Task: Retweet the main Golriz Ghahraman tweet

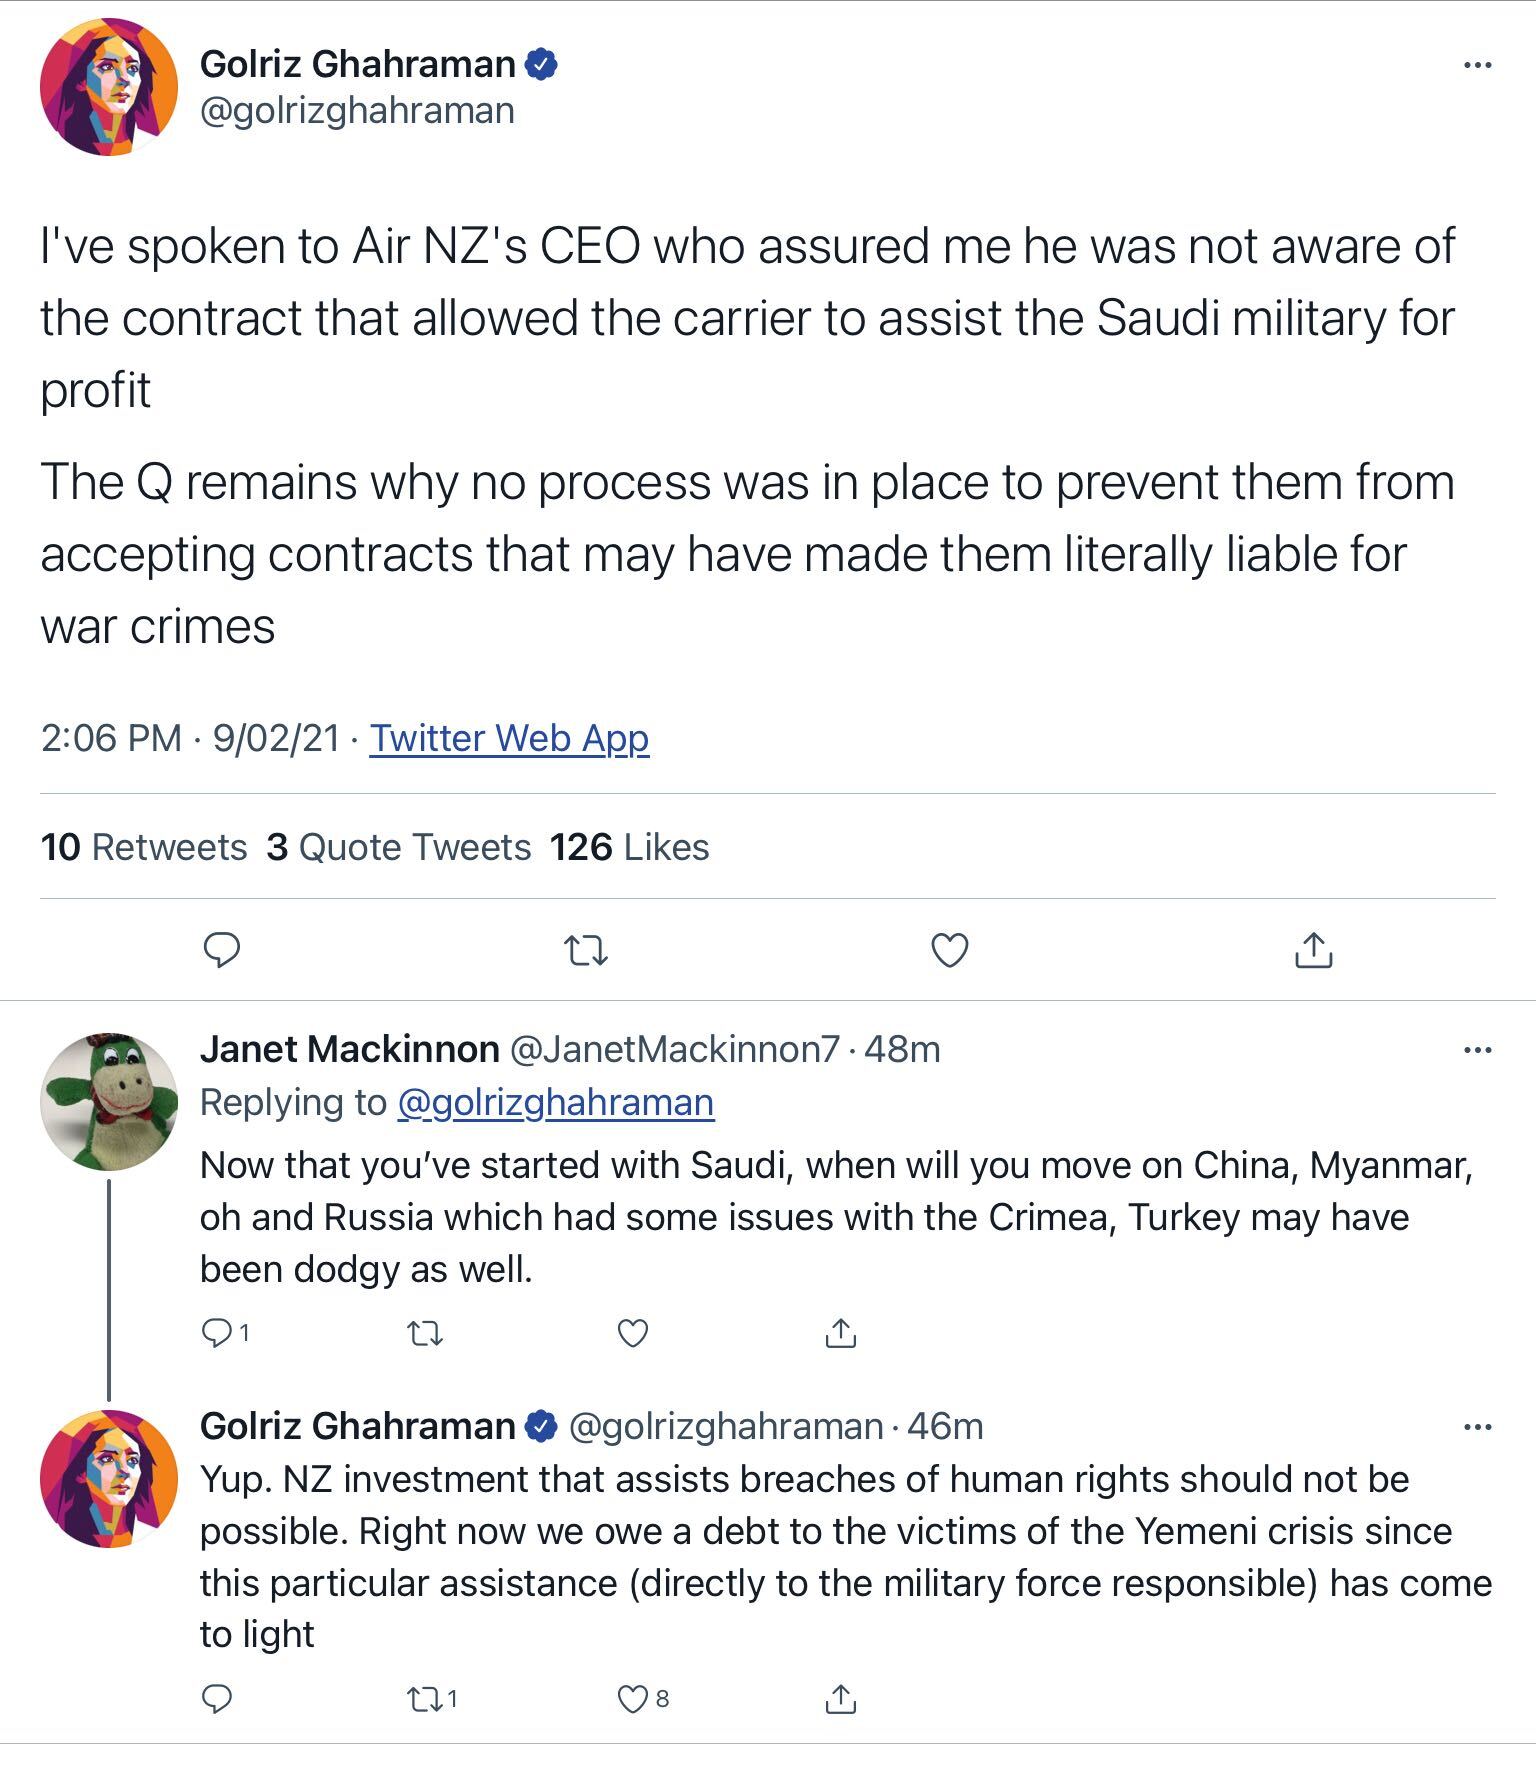Action: tap(586, 949)
